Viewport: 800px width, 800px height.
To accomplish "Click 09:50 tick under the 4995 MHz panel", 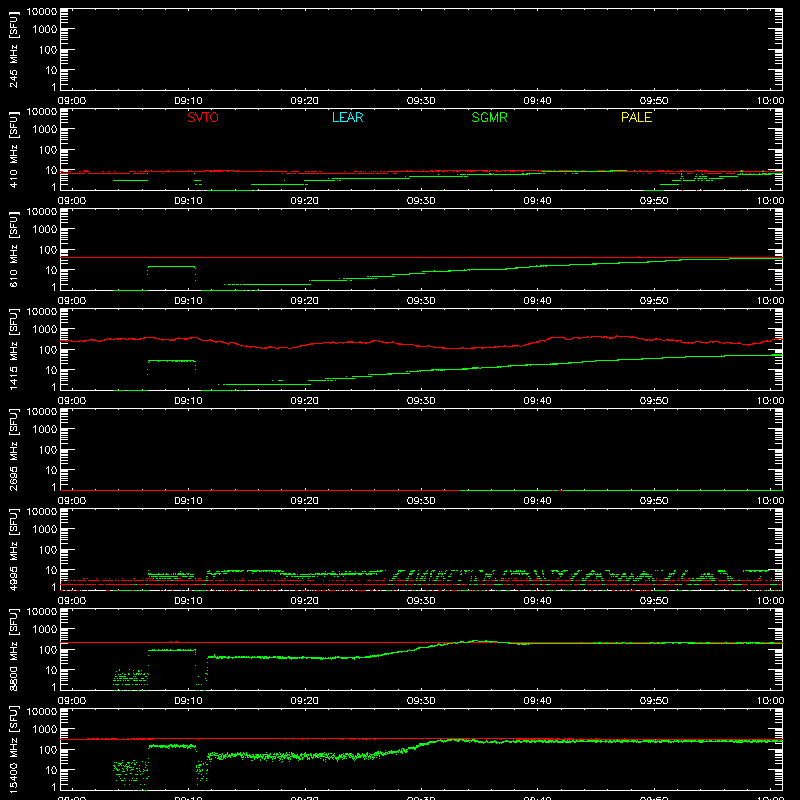I will pos(654,601).
